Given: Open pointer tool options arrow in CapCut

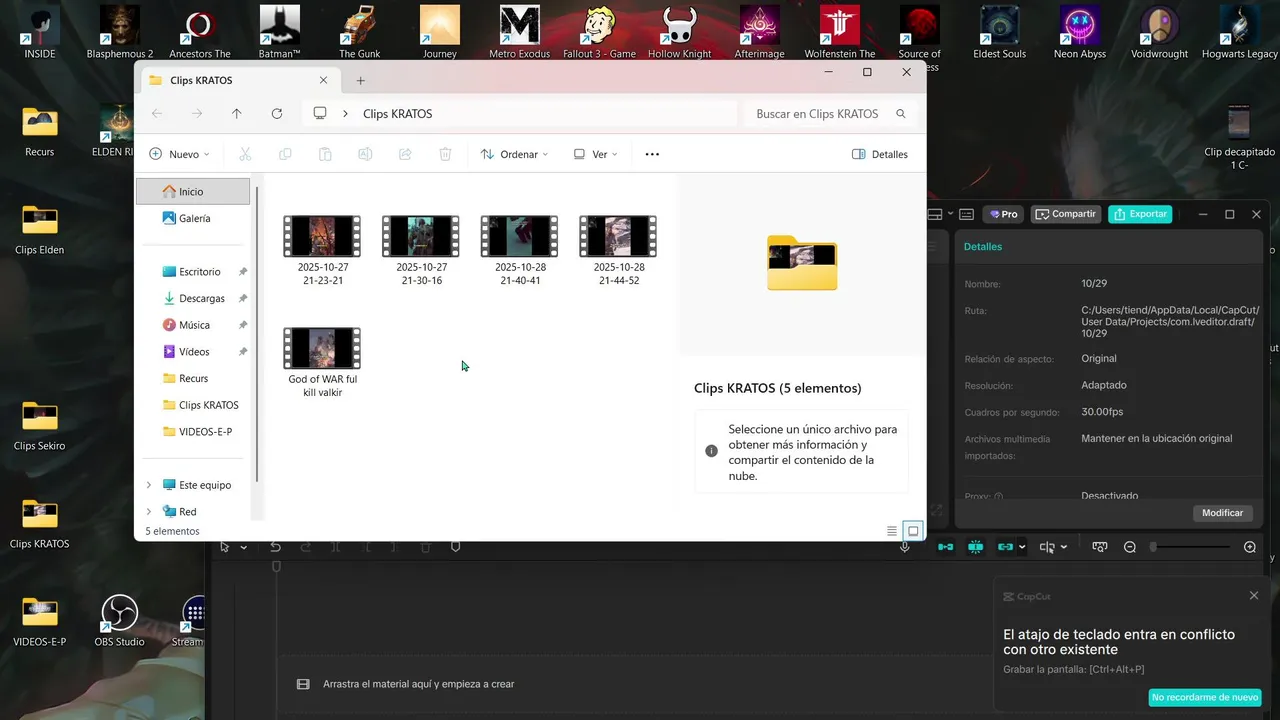Looking at the screenshot, I should click(x=243, y=547).
